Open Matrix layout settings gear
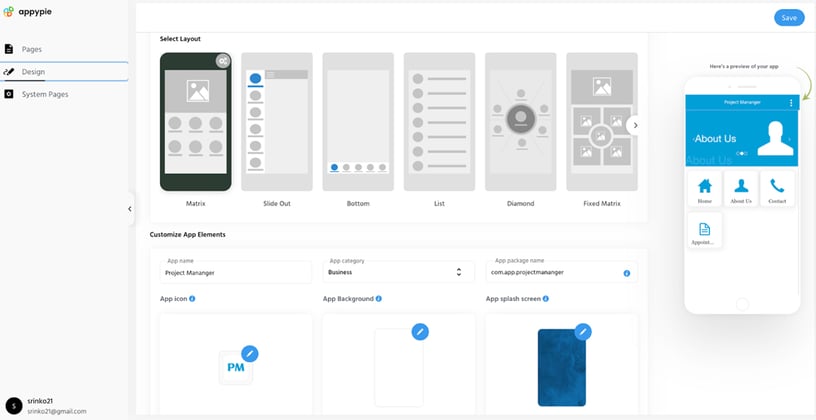This screenshot has height=420, width=816. pyautogui.click(x=222, y=61)
